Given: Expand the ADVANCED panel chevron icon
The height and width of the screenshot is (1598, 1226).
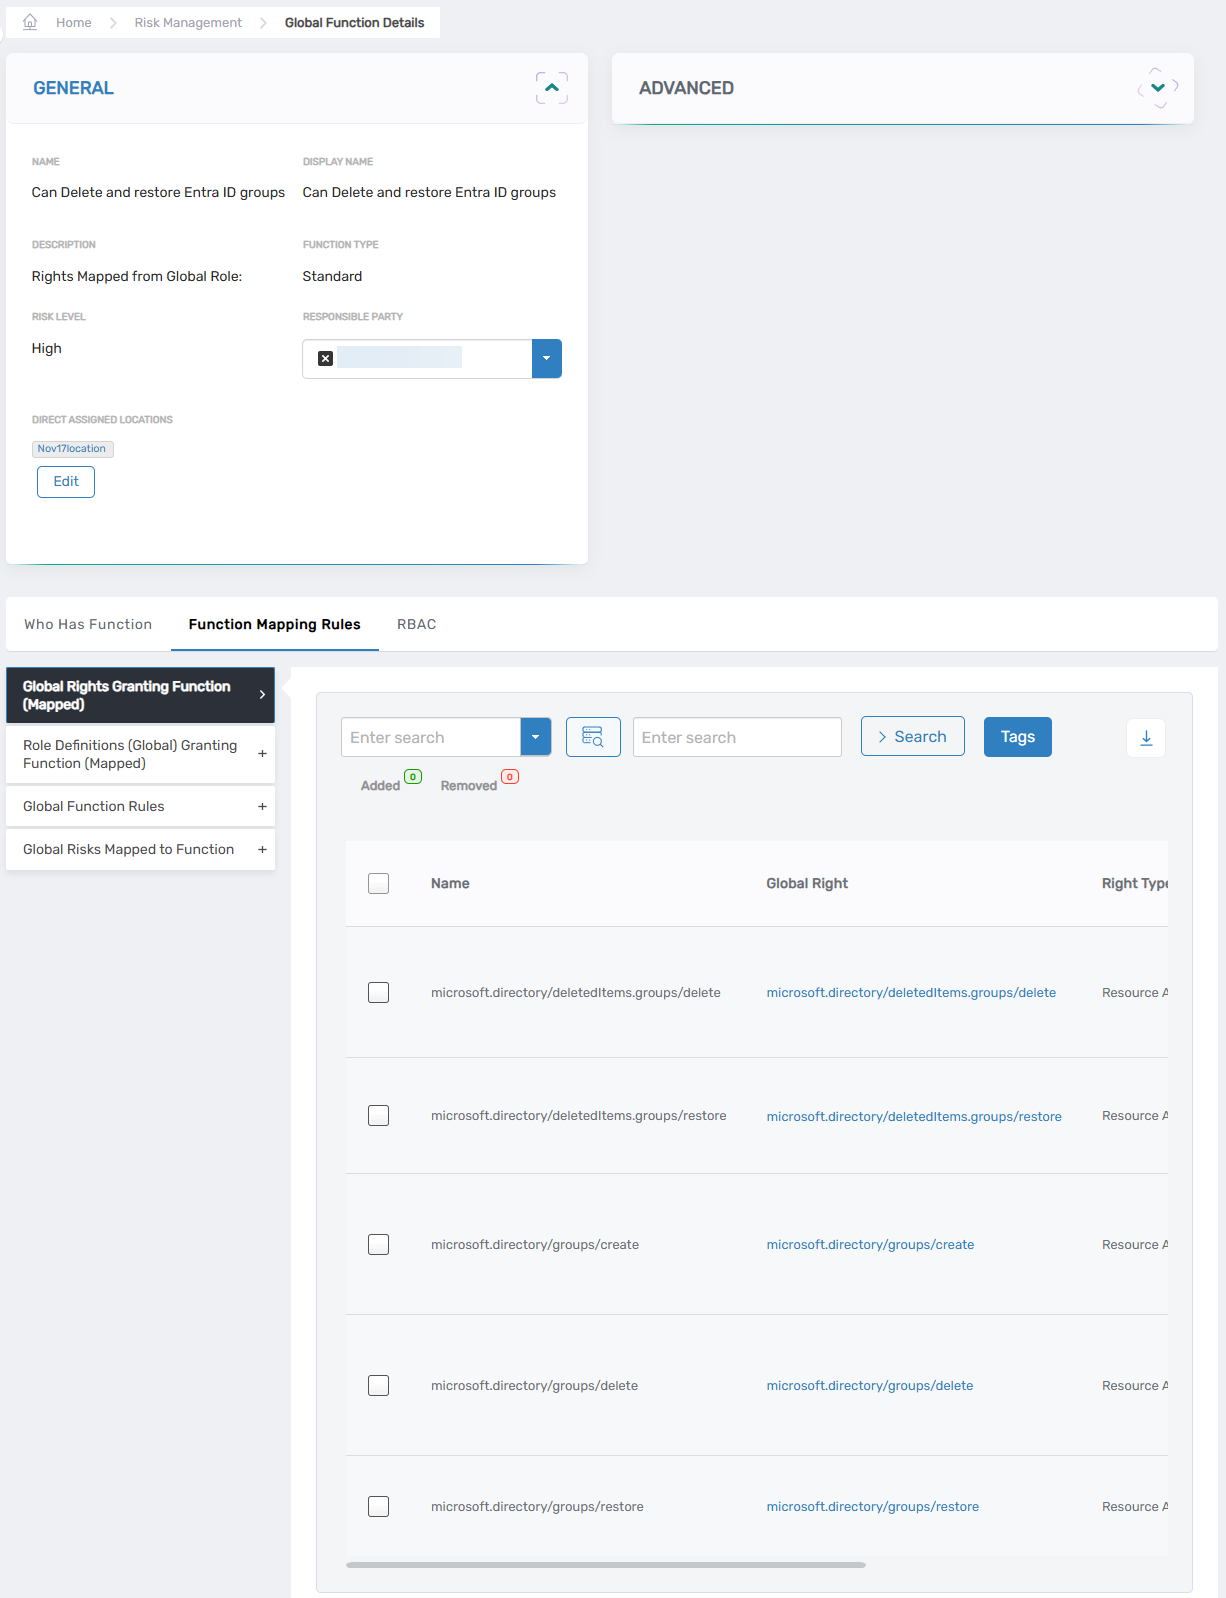Looking at the screenshot, I should tap(1157, 88).
